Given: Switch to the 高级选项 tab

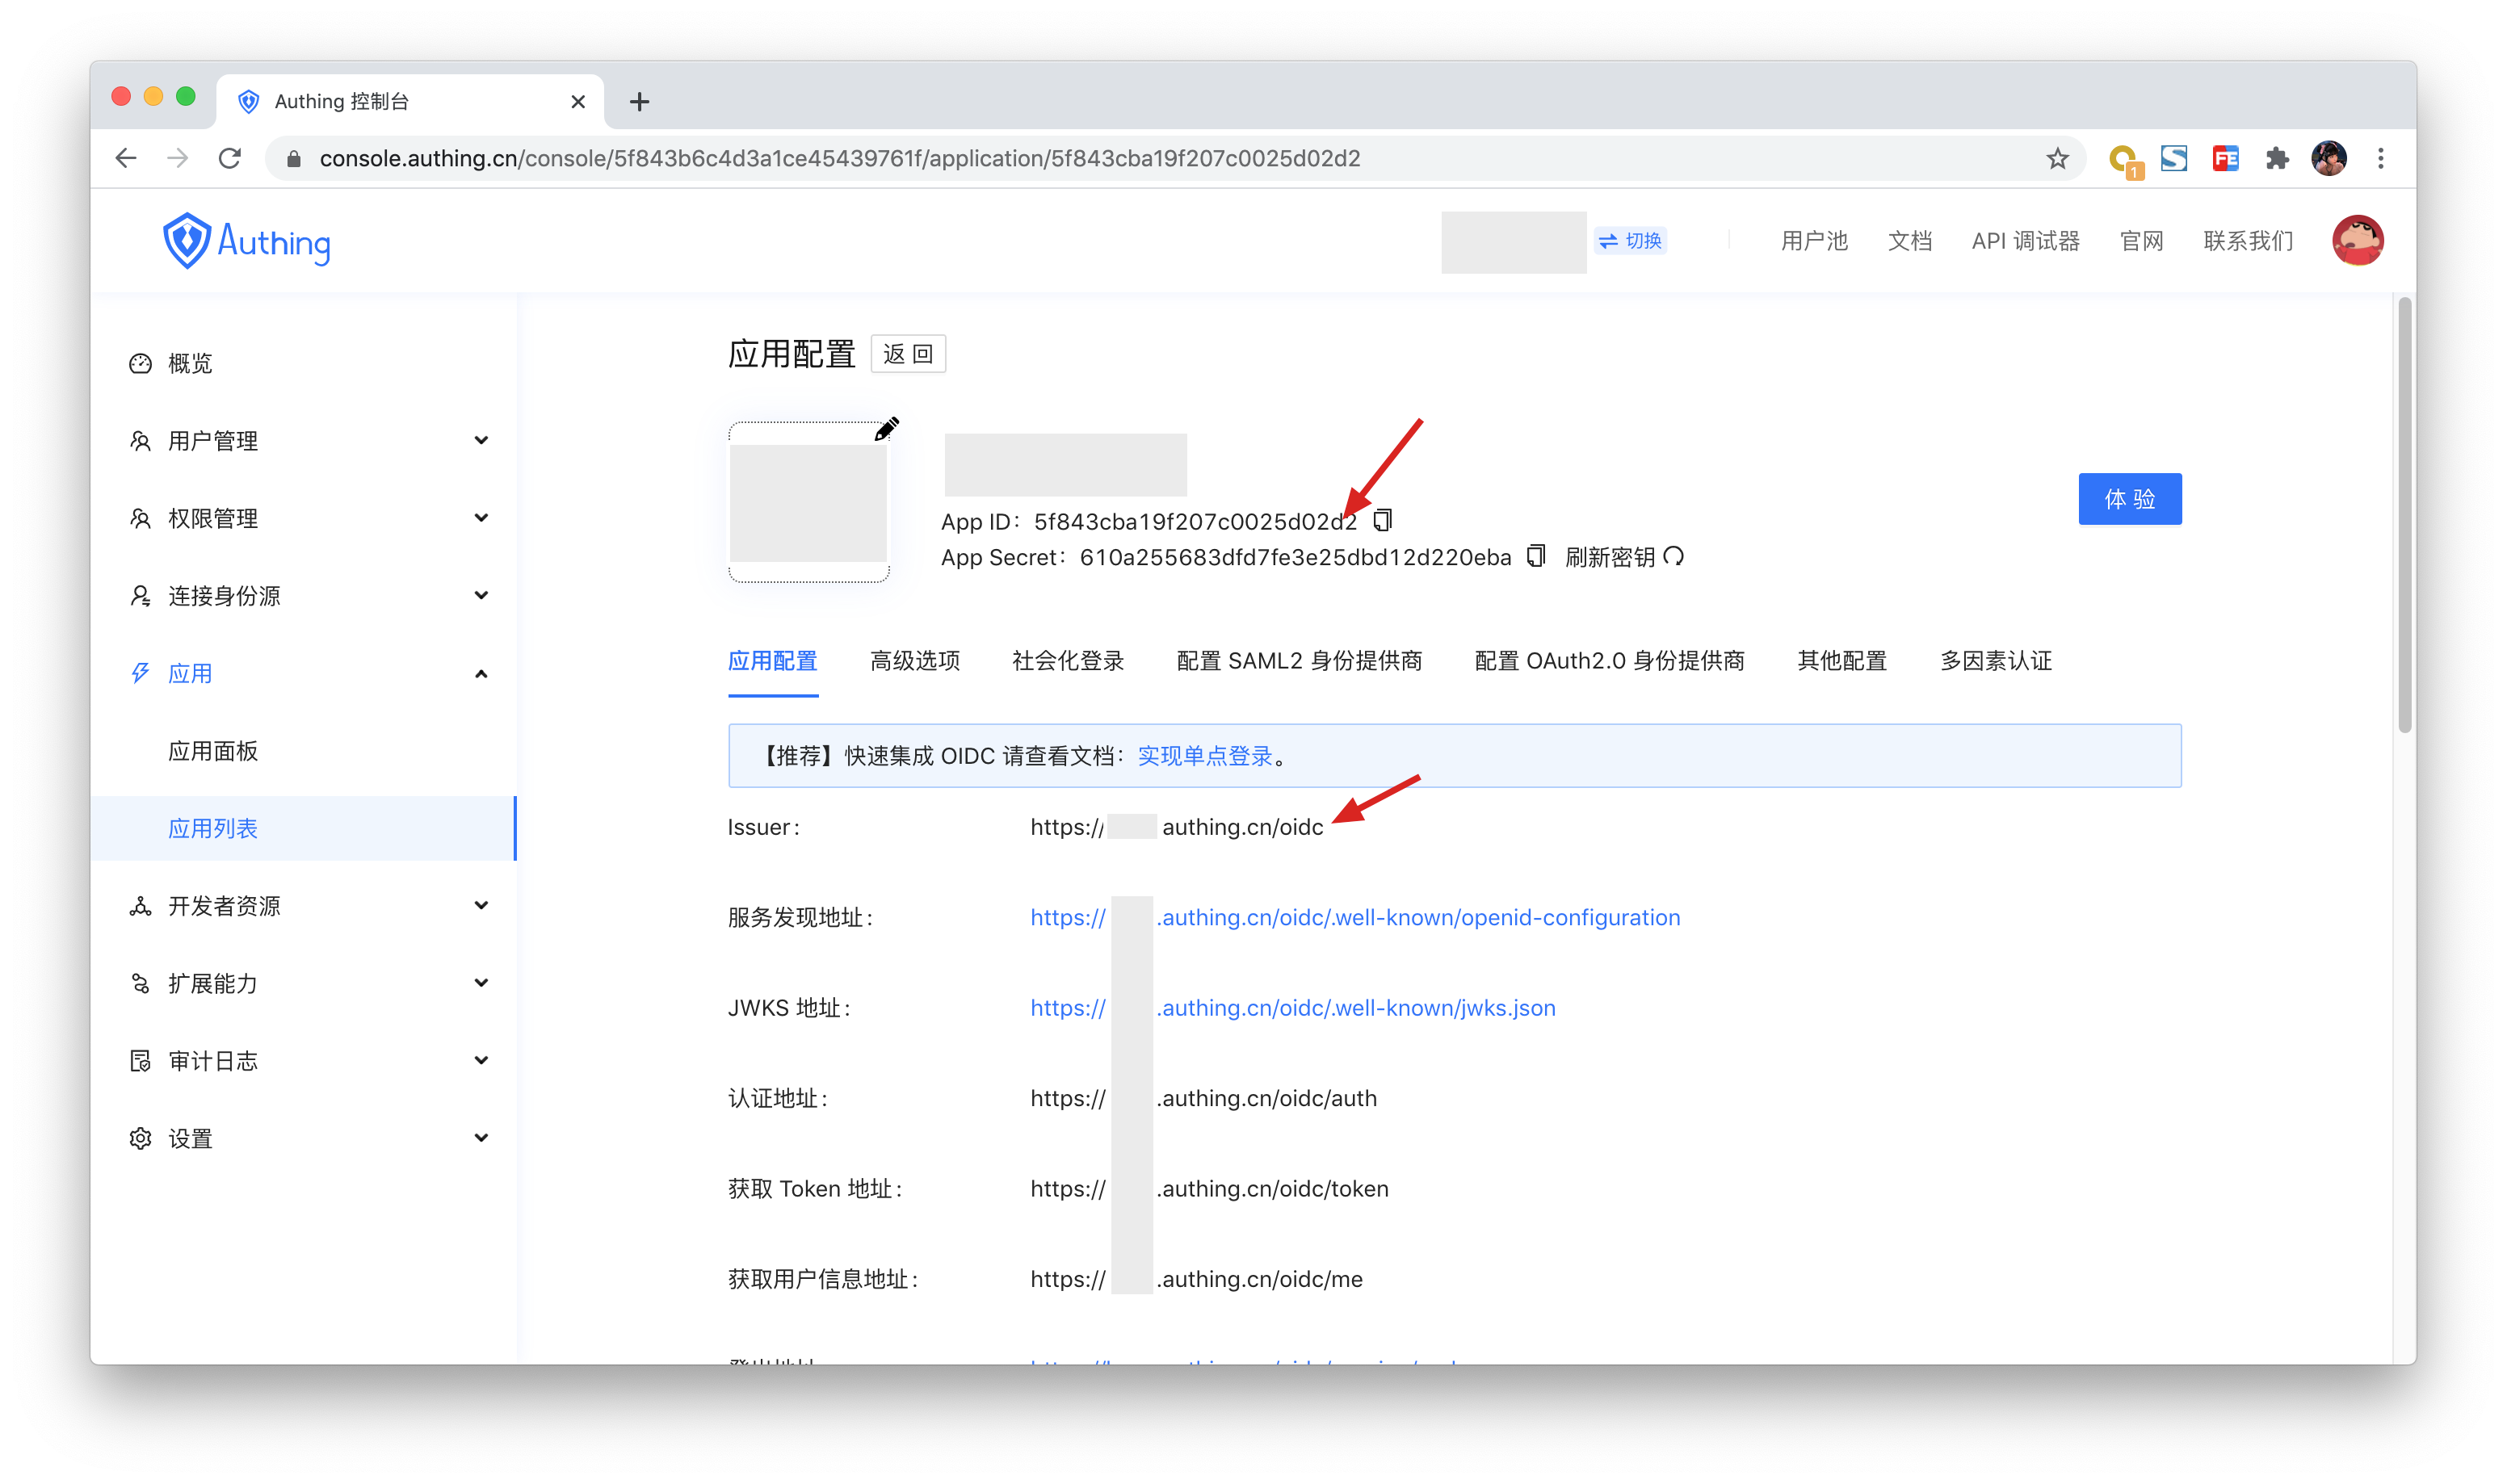Looking at the screenshot, I should 914,661.
